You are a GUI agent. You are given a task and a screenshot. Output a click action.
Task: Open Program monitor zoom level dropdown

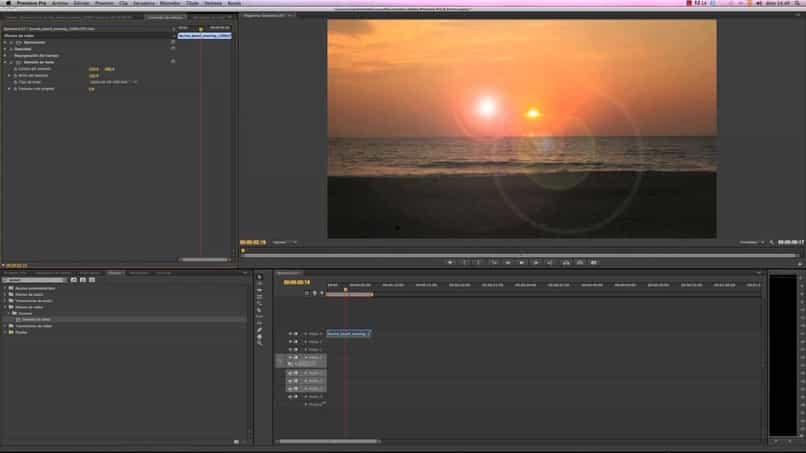tap(285, 242)
